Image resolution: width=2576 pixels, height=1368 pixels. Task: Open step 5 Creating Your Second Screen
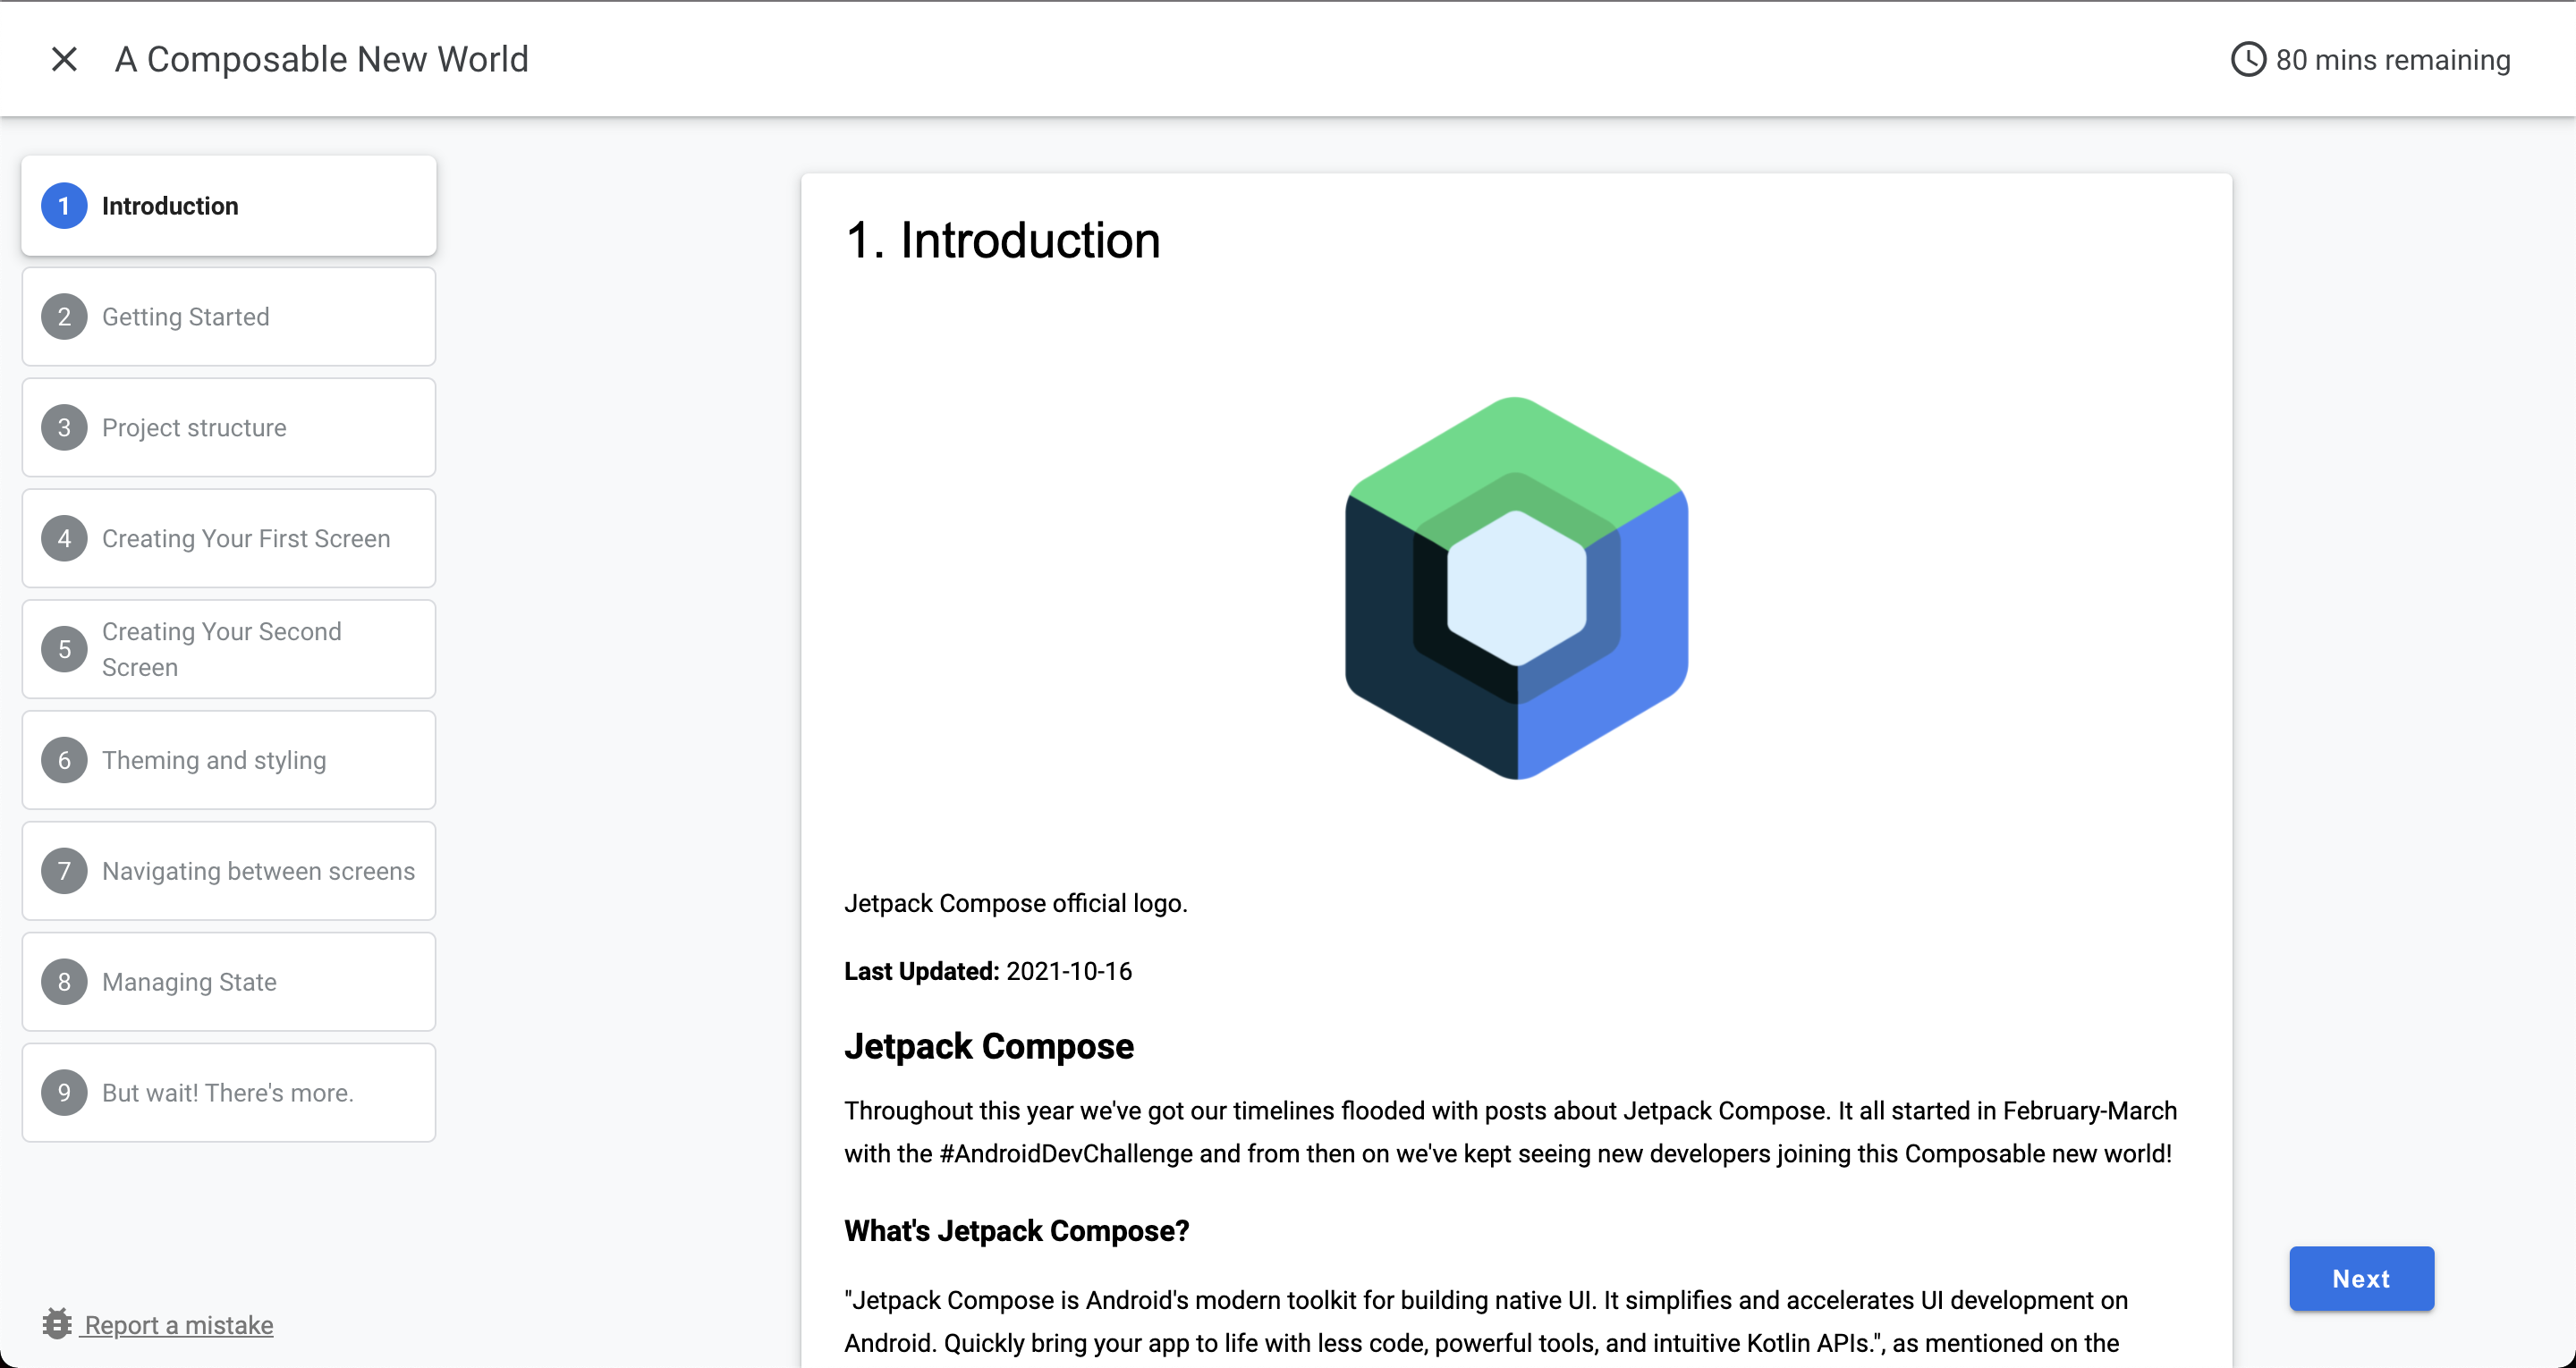229,649
